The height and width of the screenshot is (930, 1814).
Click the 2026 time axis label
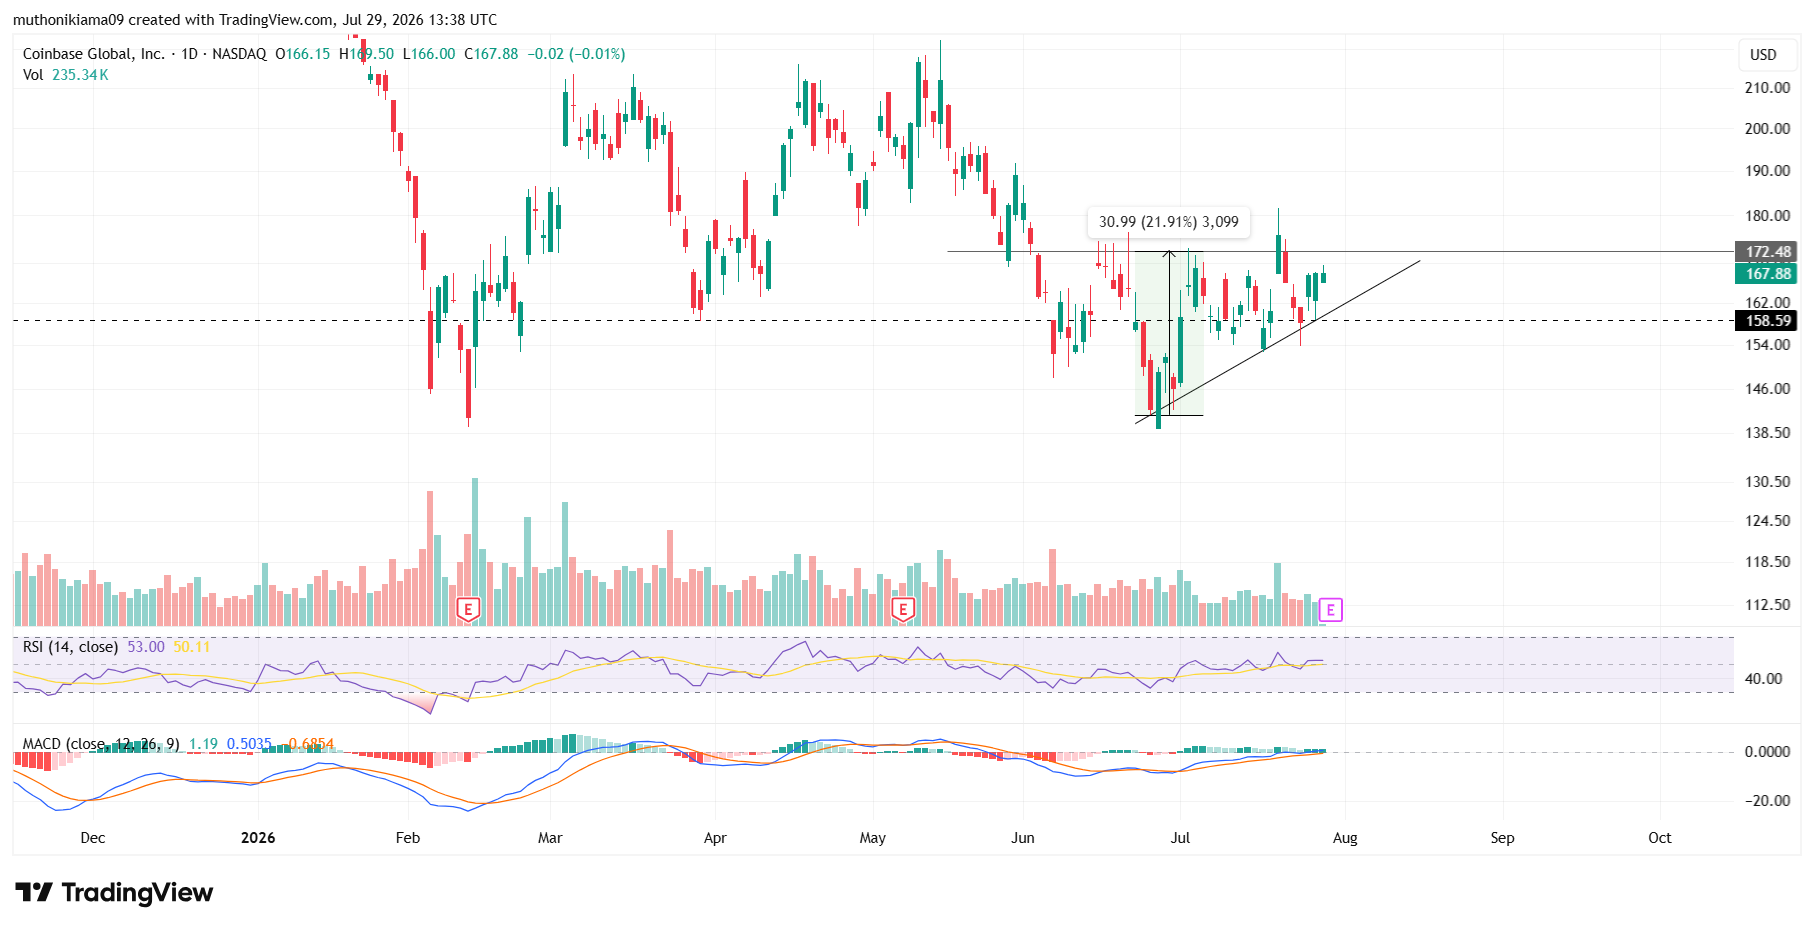click(258, 838)
